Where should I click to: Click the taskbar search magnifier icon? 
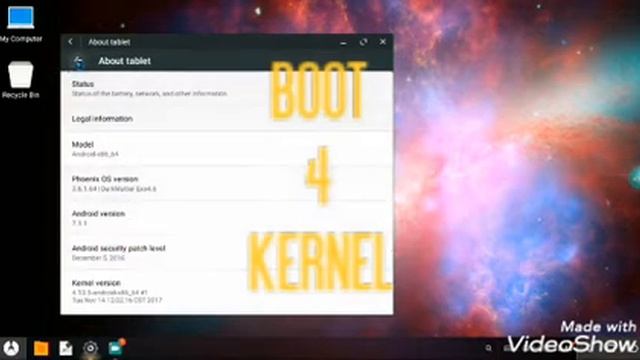coord(488,348)
